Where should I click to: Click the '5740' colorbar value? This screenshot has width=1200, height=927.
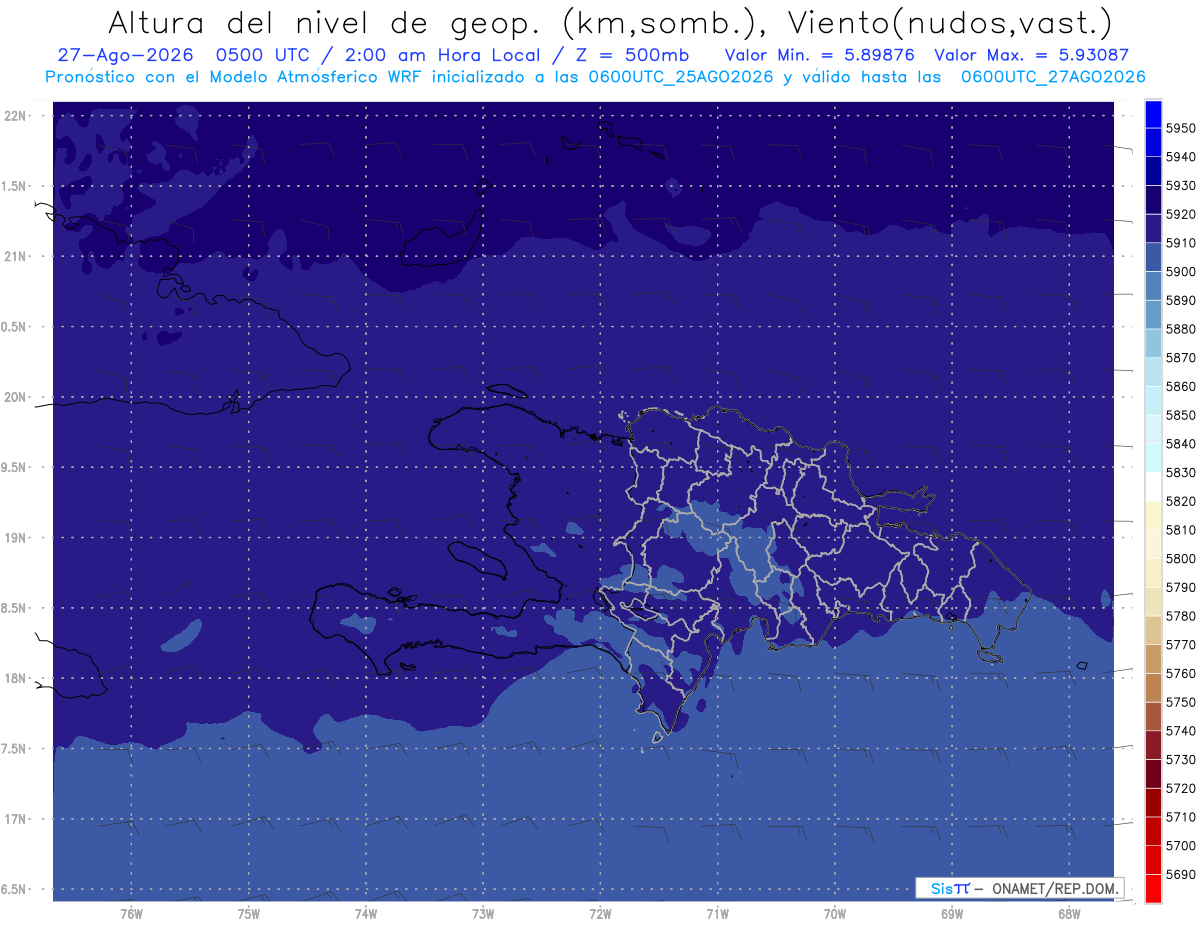click(x=1180, y=731)
